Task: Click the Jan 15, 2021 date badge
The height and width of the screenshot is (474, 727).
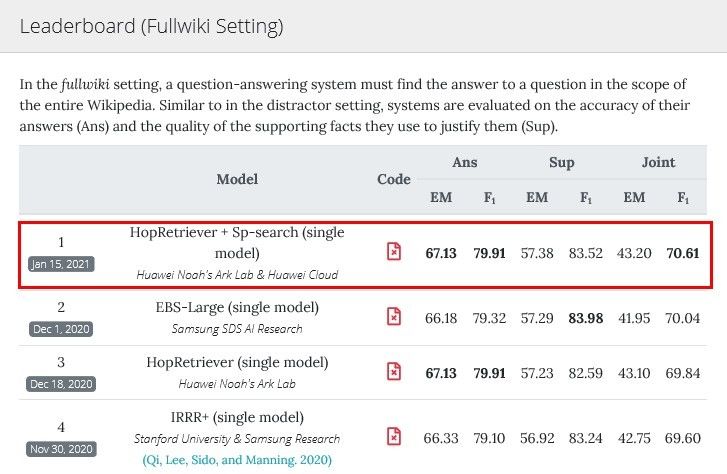Action: tap(61, 264)
